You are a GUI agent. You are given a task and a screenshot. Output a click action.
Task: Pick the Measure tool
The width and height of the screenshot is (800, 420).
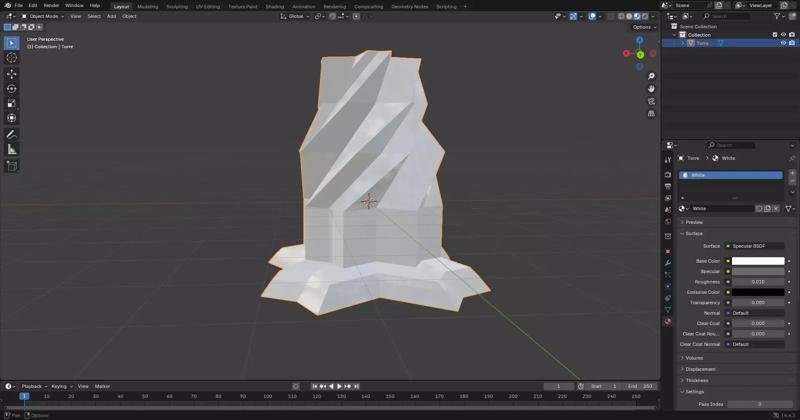coord(12,149)
